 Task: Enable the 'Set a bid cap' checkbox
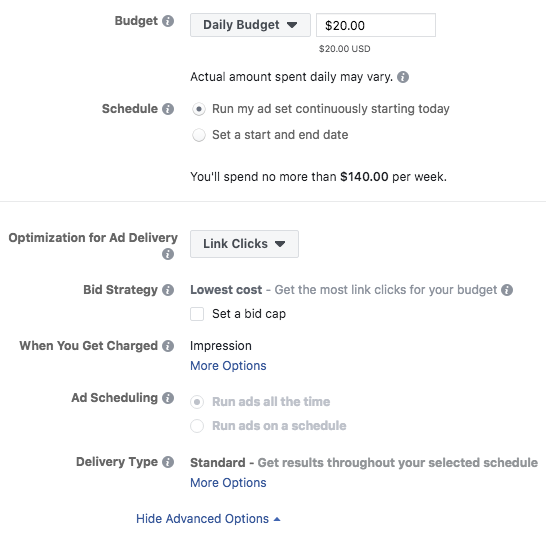[x=197, y=314]
